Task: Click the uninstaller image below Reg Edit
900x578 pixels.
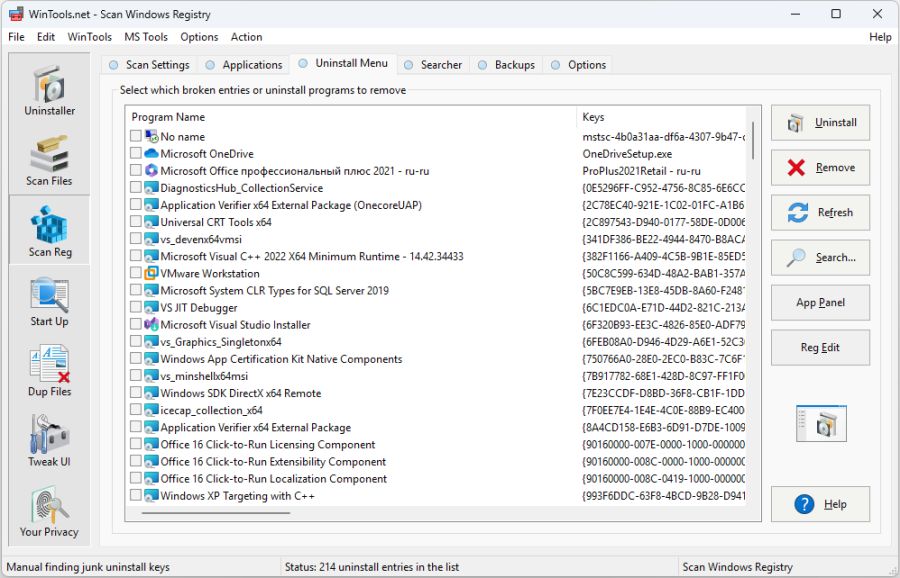Action: pos(821,424)
